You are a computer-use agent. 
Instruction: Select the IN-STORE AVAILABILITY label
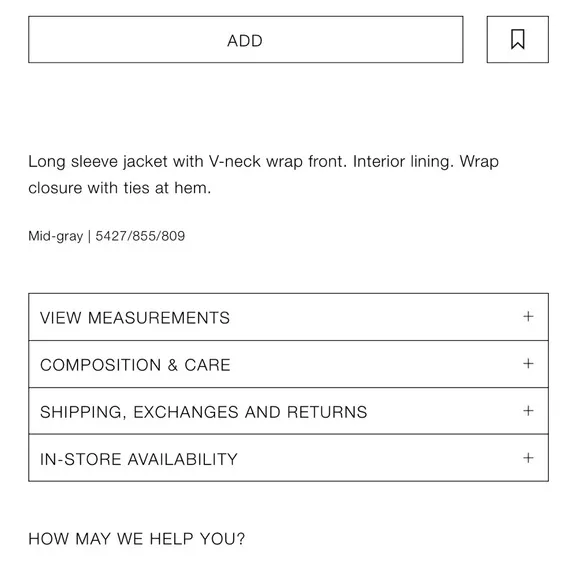pyautogui.click(x=139, y=459)
